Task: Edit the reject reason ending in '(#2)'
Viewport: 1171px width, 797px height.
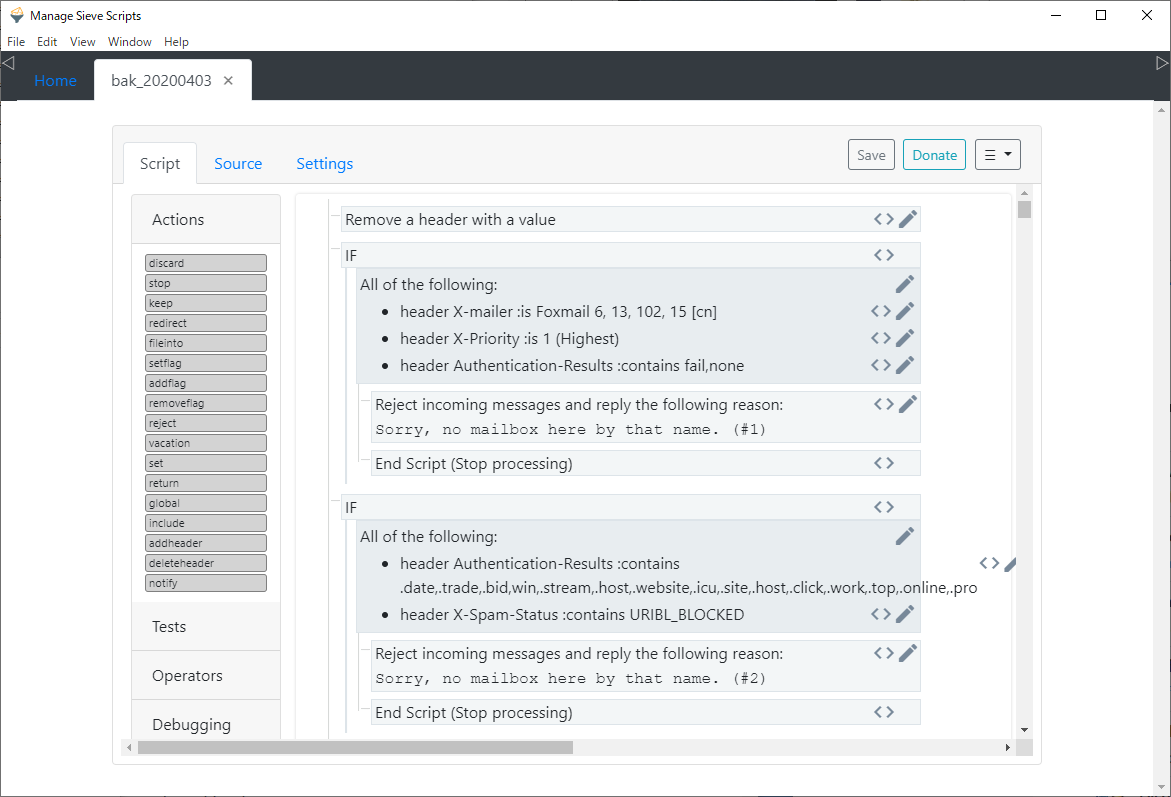Action: pos(906,651)
